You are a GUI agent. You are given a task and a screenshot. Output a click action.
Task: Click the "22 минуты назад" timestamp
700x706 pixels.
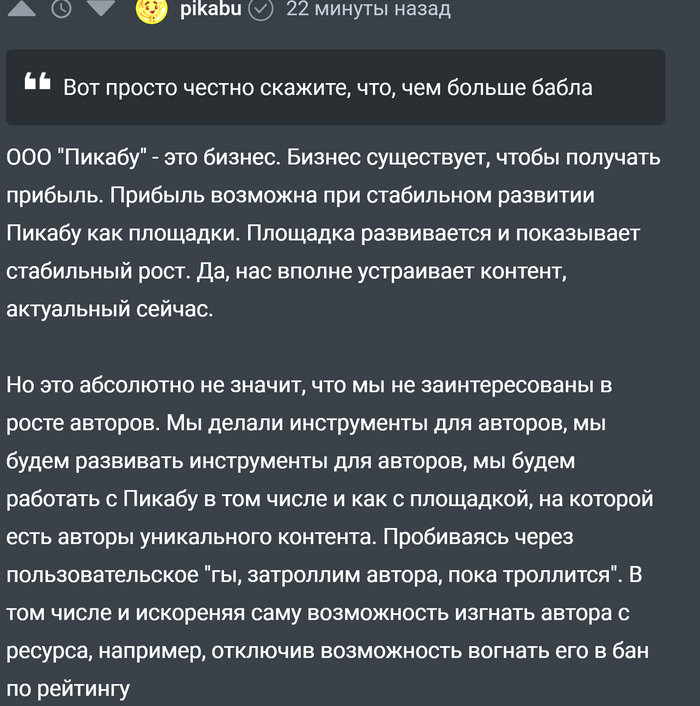click(x=368, y=9)
